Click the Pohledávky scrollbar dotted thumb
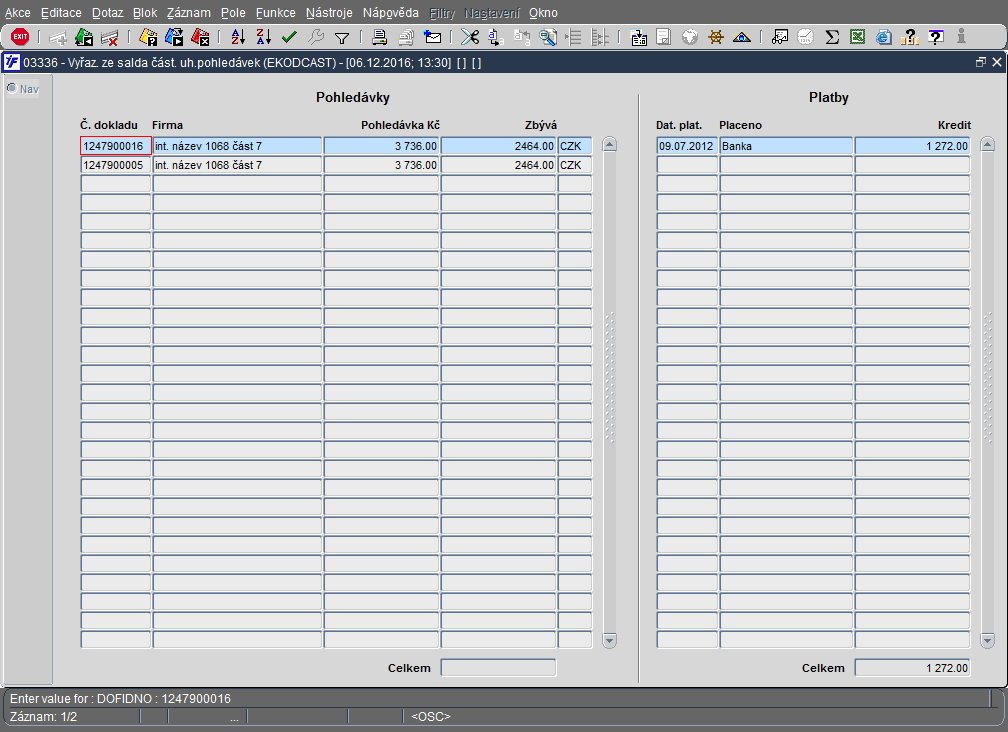This screenshot has width=1008, height=732. point(609,377)
